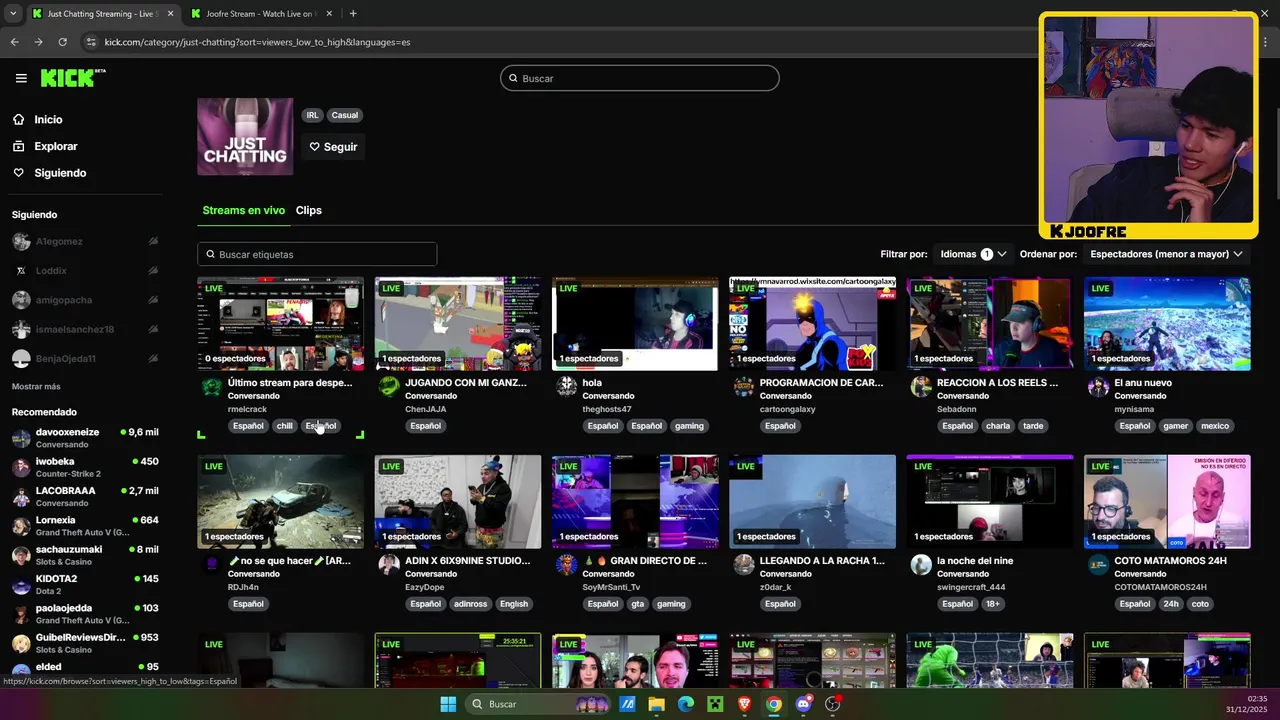Image resolution: width=1280 pixels, height=720 pixels.
Task: Open followed channel amigopacha
Action: click(x=85, y=300)
